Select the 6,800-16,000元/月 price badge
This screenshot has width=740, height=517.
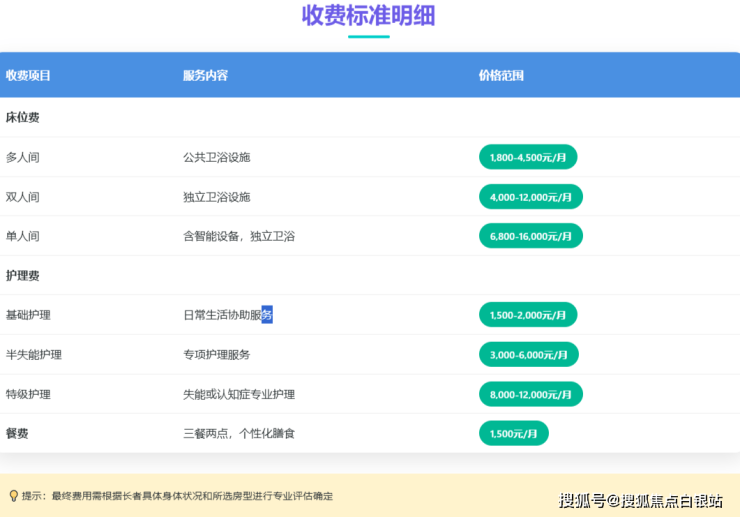[x=531, y=236]
